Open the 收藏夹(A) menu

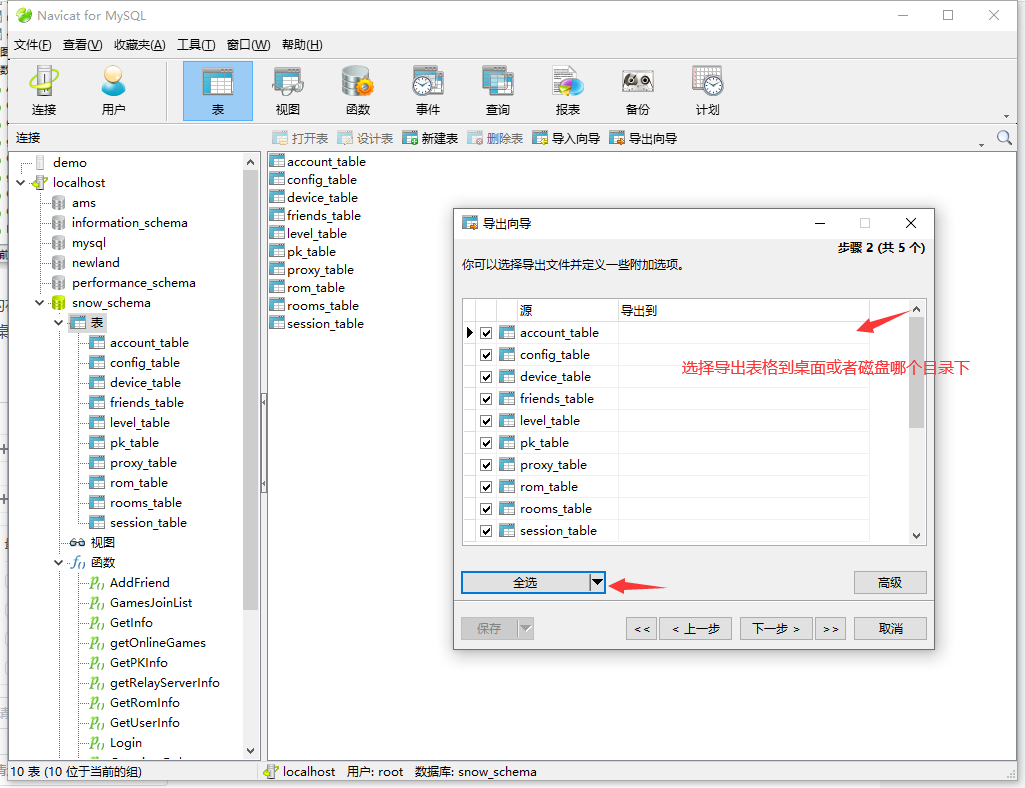point(140,44)
